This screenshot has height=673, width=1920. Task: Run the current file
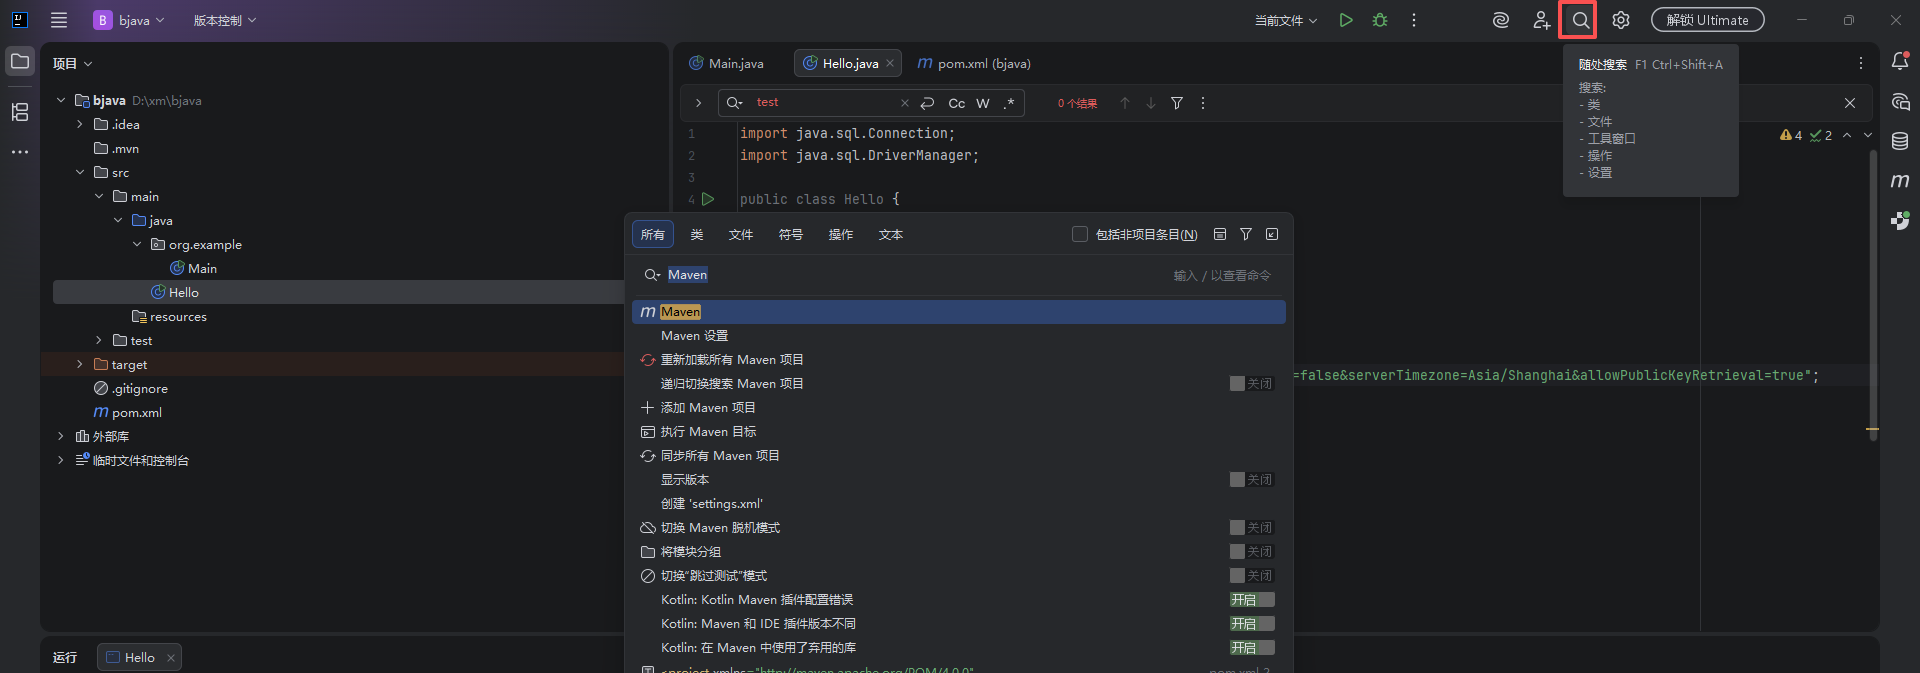click(x=1346, y=20)
